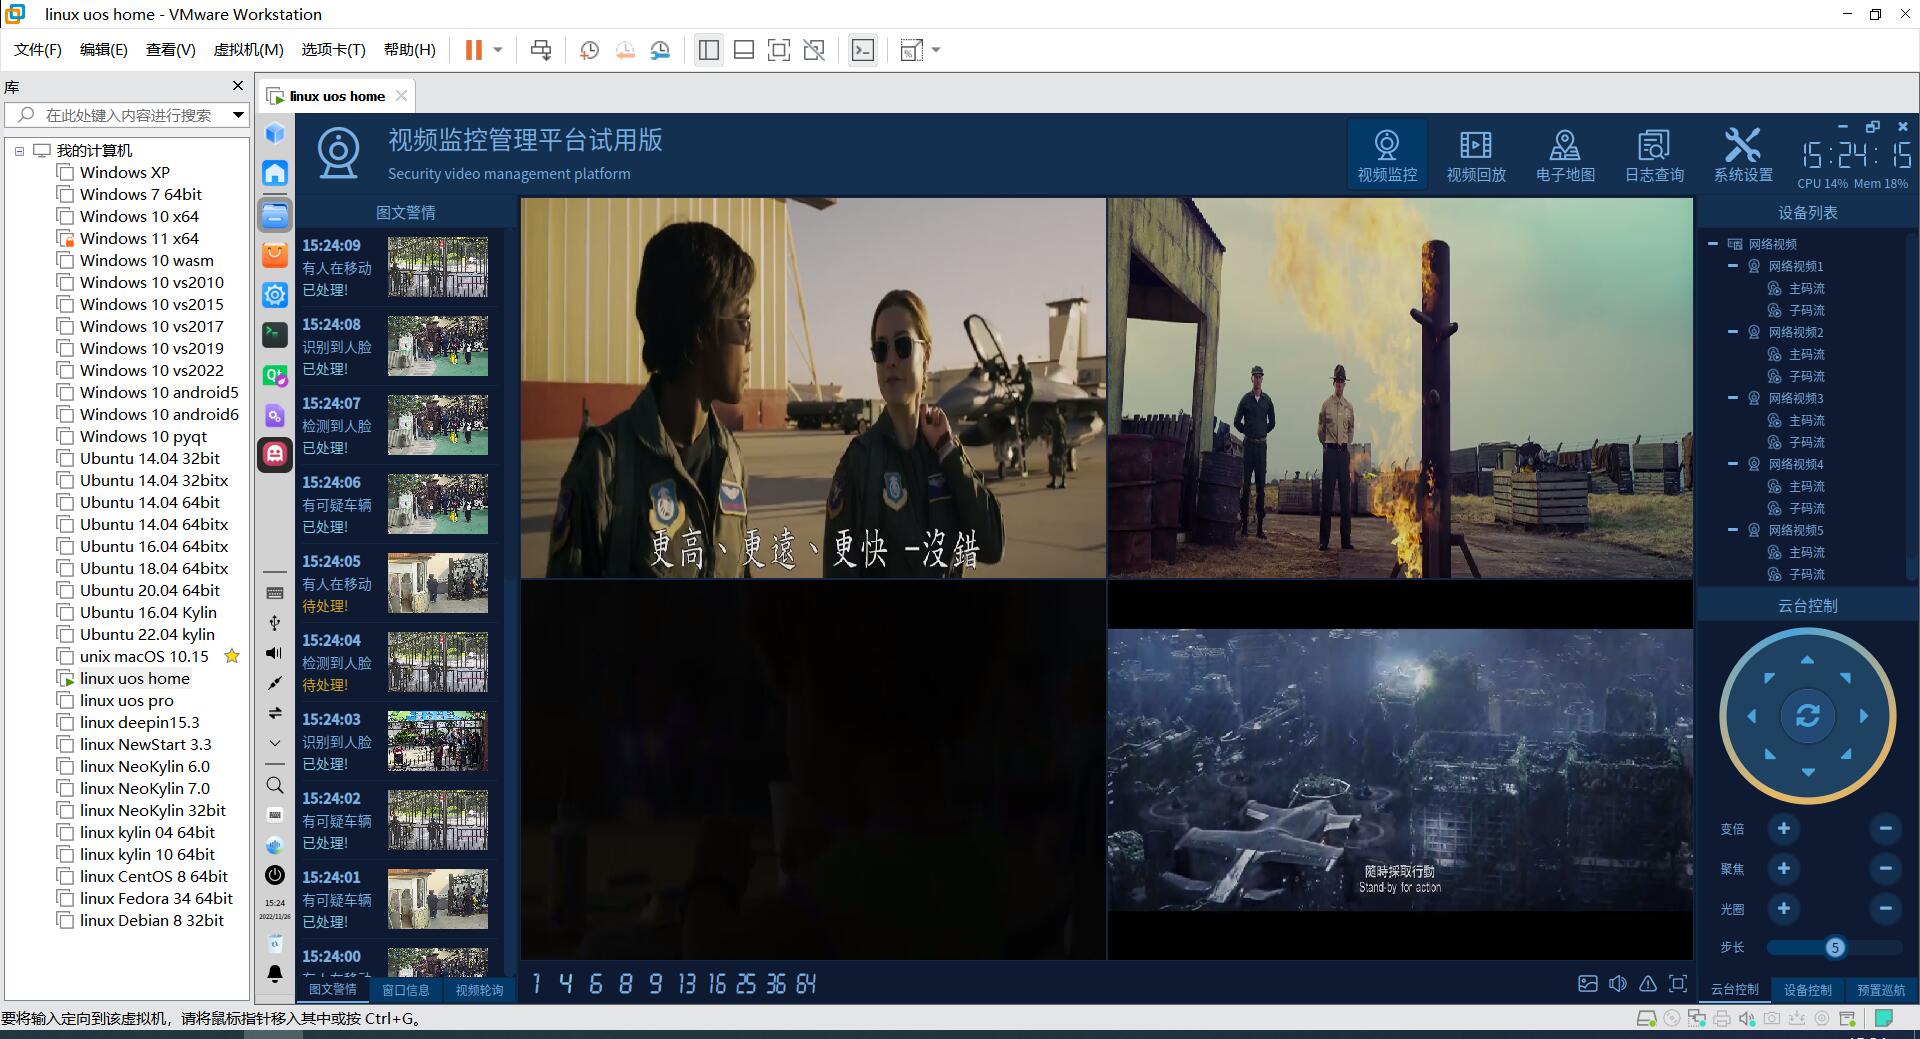
Task: Toggle VMware library sidebar view button
Action: pyautogui.click(x=709, y=51)
